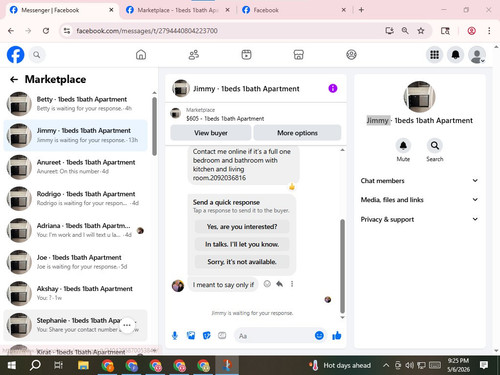
Task: Open File Explorer from taskbar
Action: point(83,365)
